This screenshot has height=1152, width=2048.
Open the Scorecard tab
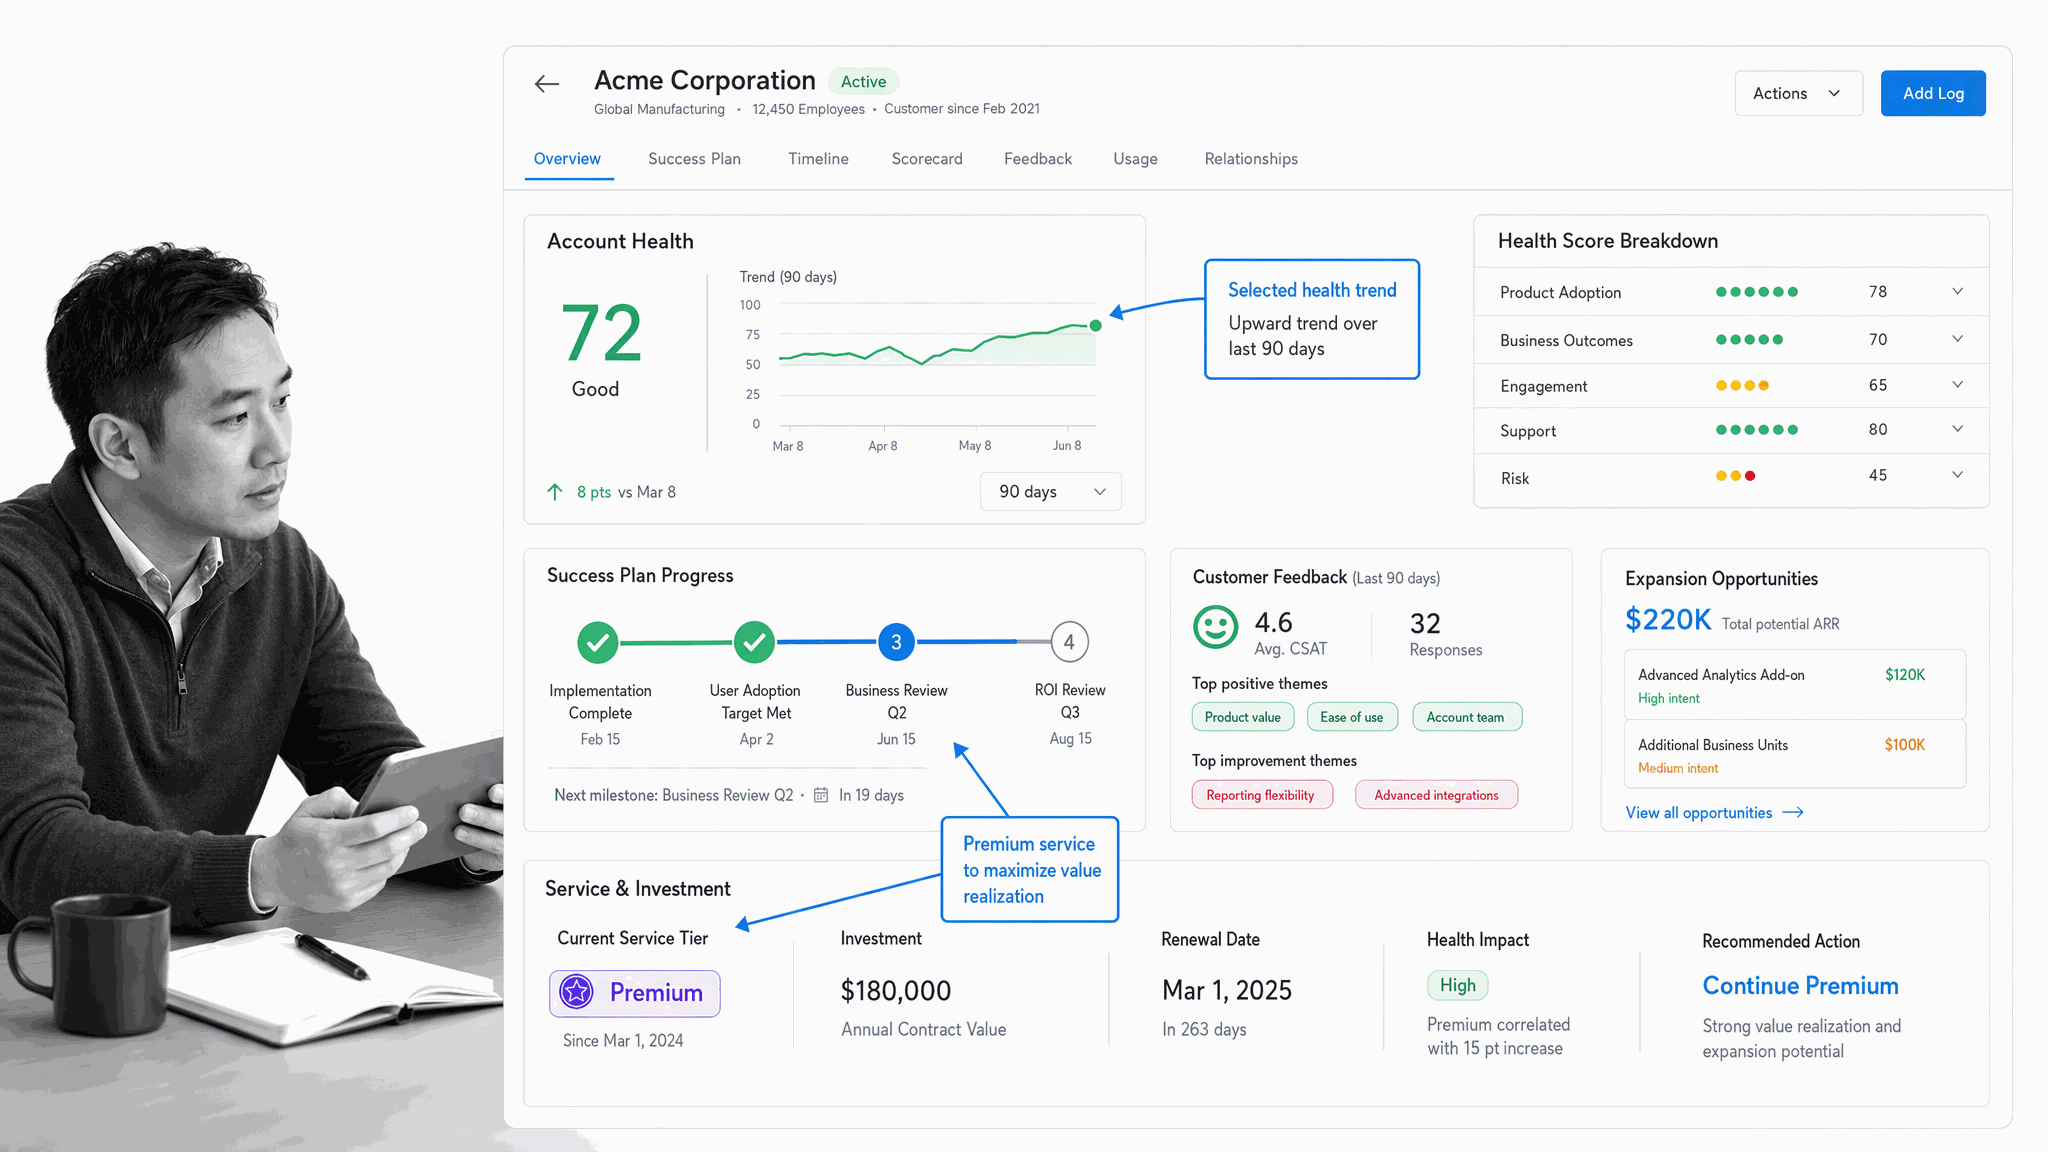click(927, 159)
